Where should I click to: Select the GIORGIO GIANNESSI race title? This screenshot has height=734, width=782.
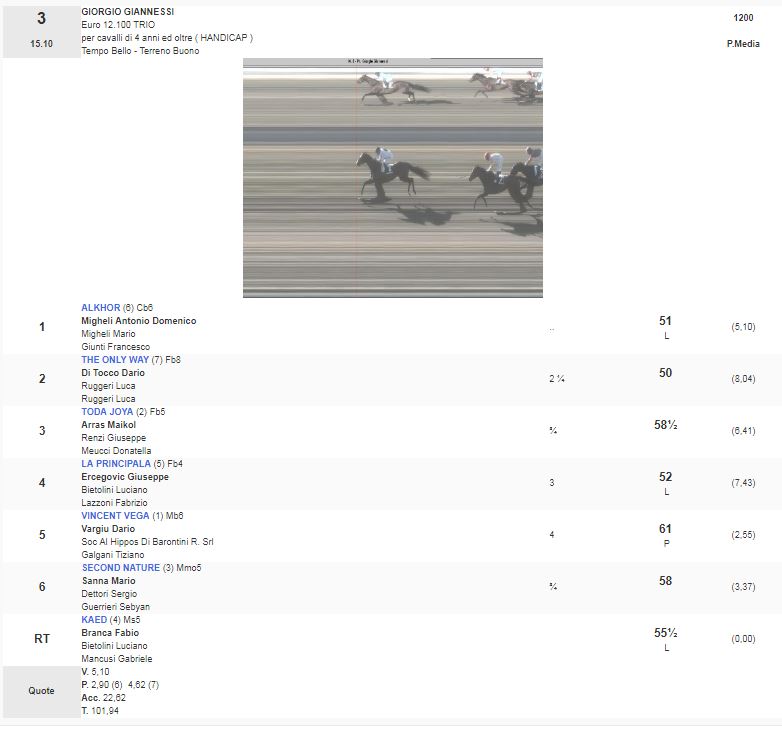tap(127, 12)
